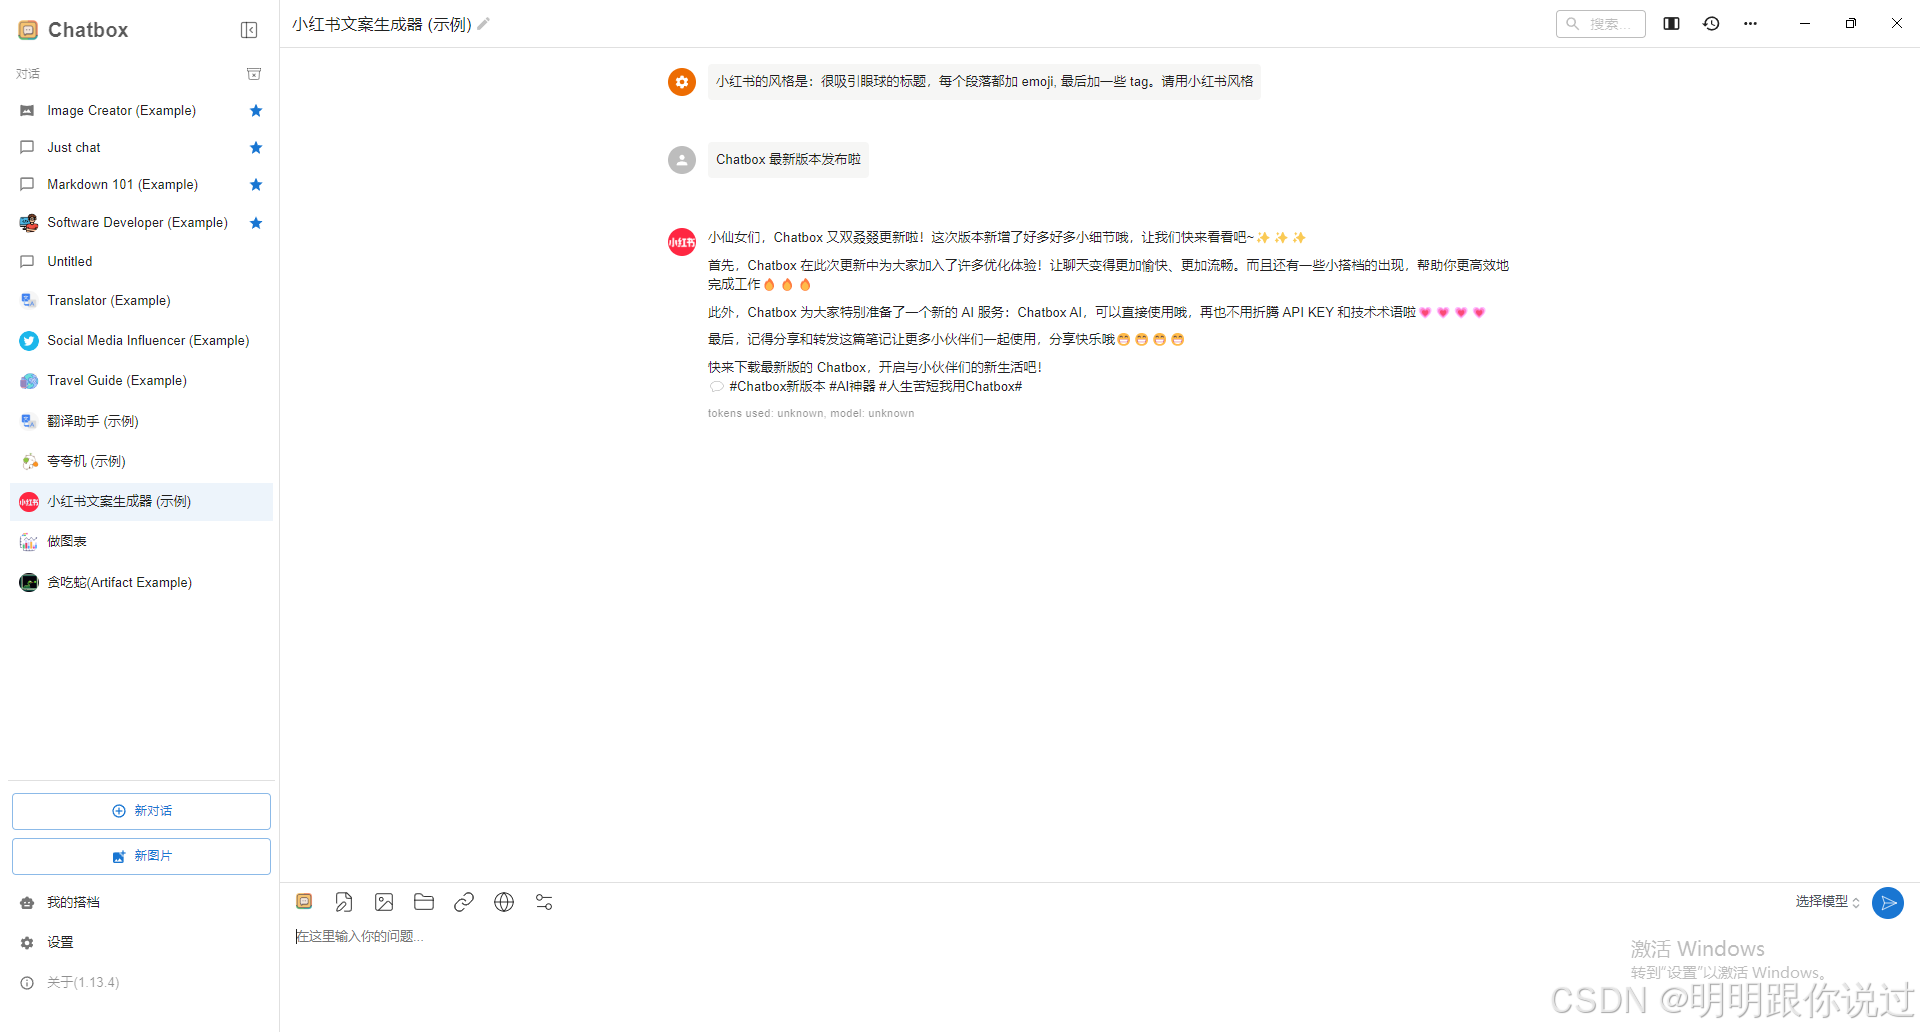Image resolution: width=1920 pixels, height=1032 pixels.
Task: Click the attach file folder icon
Action: pos(424,902)
